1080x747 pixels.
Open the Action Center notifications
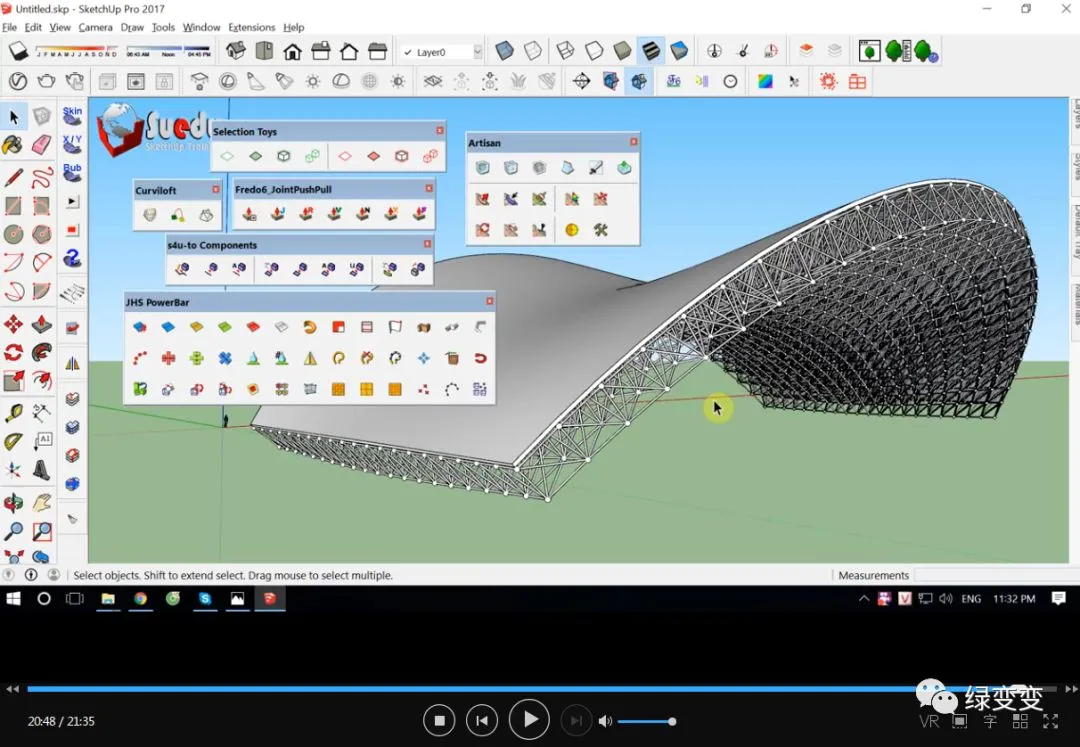[1059, 598]
